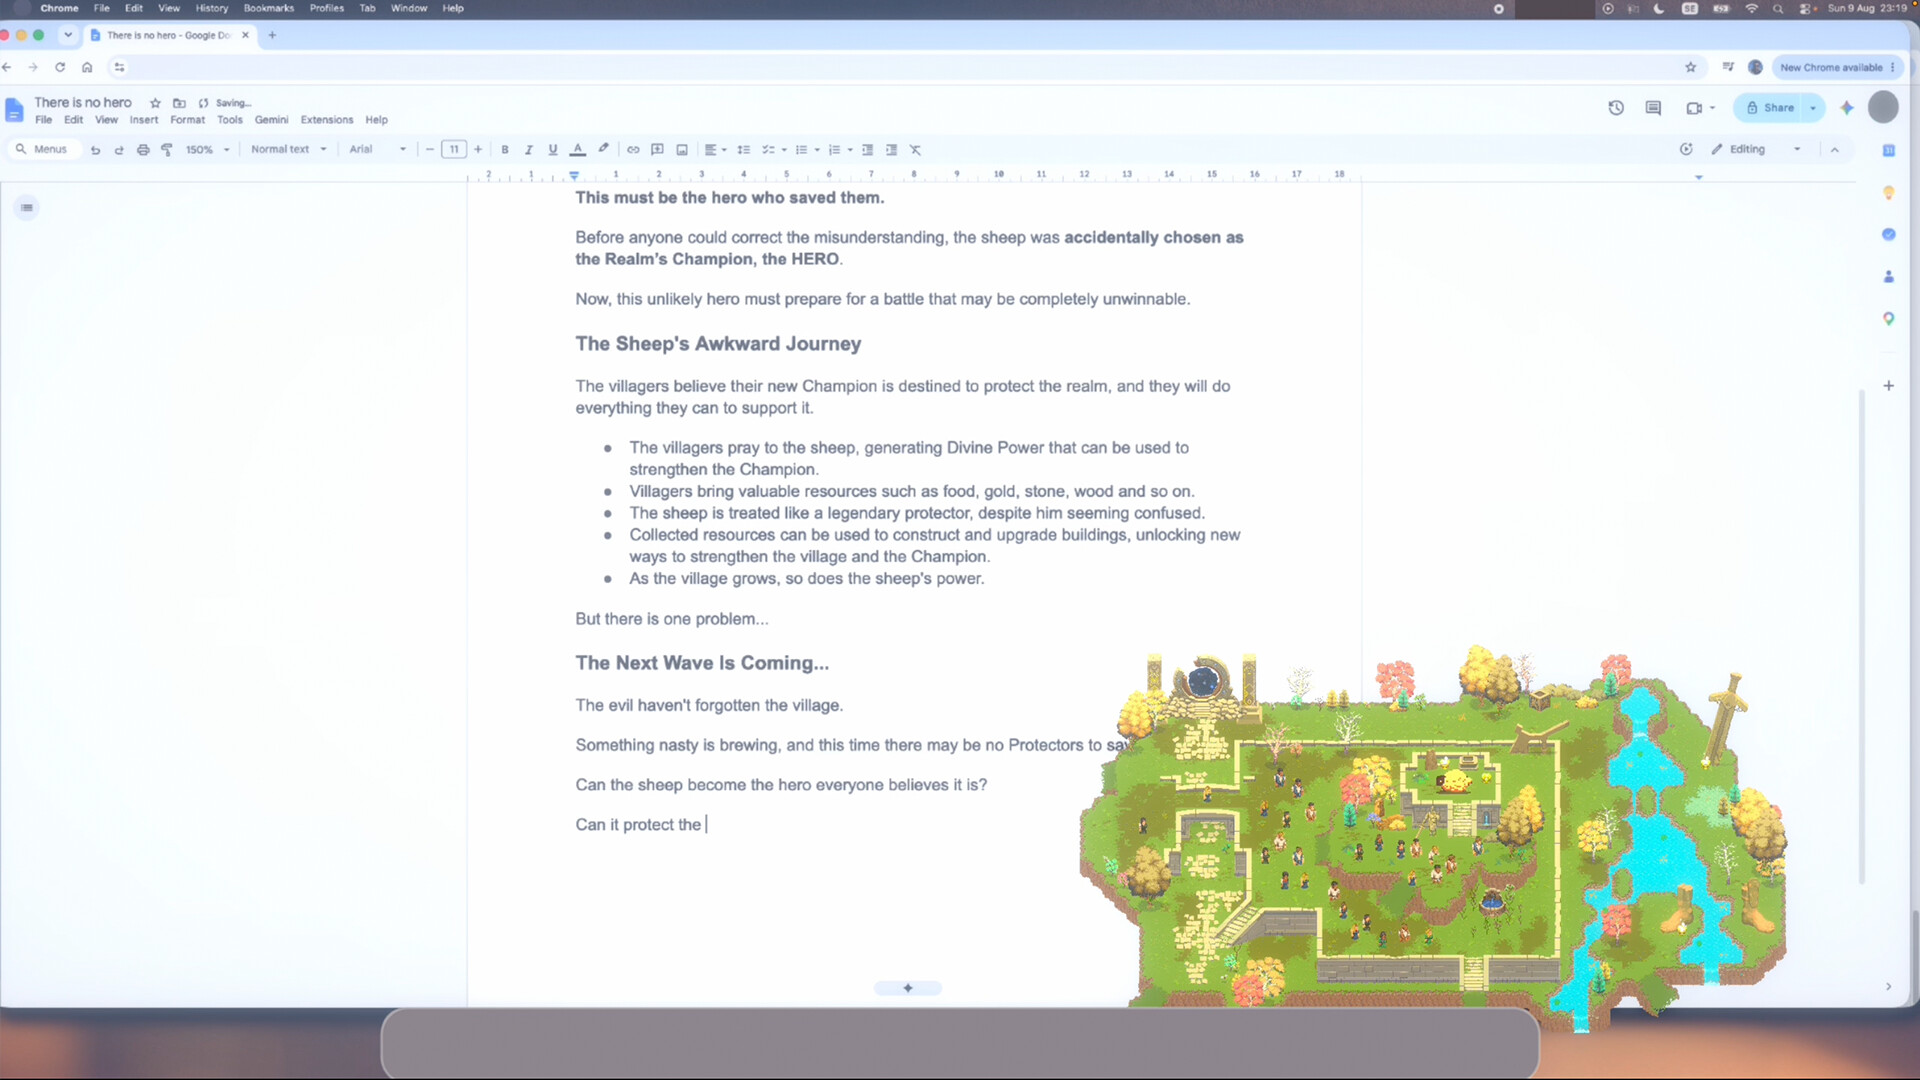Star the document
Image resolution: width=1920 pixels, height=1080 pixels.
point(155,103)
